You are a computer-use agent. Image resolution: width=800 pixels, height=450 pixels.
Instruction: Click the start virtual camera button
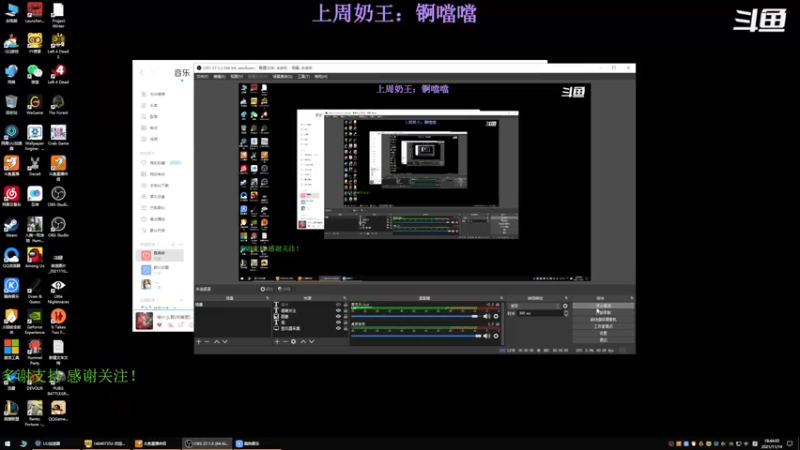coord(604,319)
